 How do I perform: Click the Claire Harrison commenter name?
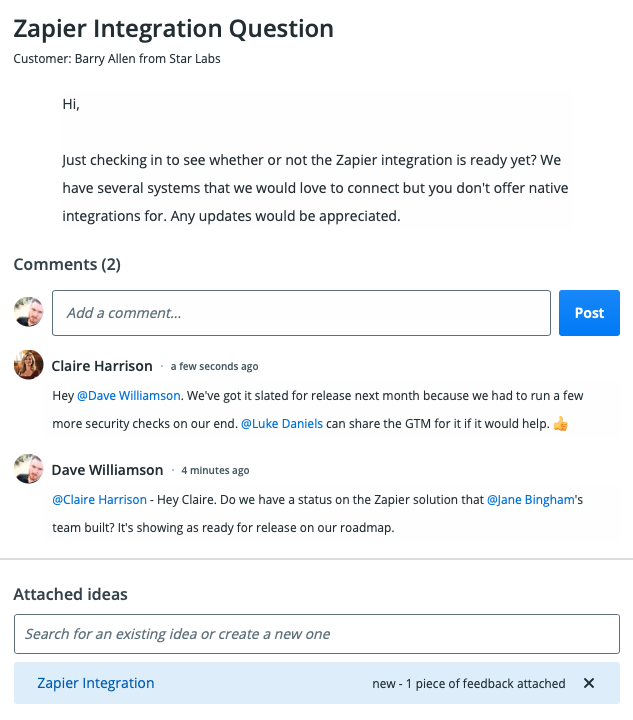click(102, 366)
